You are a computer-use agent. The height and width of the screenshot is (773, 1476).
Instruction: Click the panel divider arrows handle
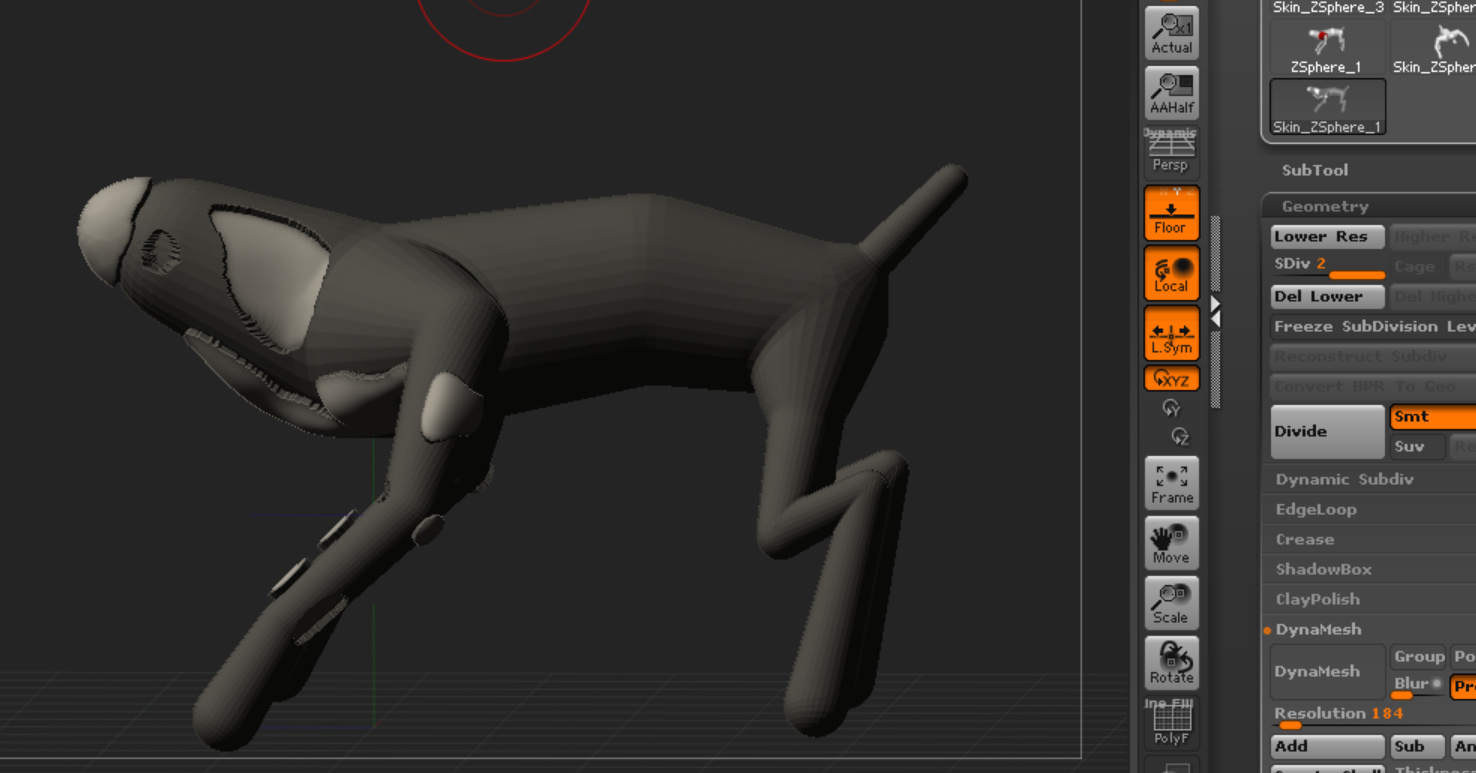[1215, 311]
